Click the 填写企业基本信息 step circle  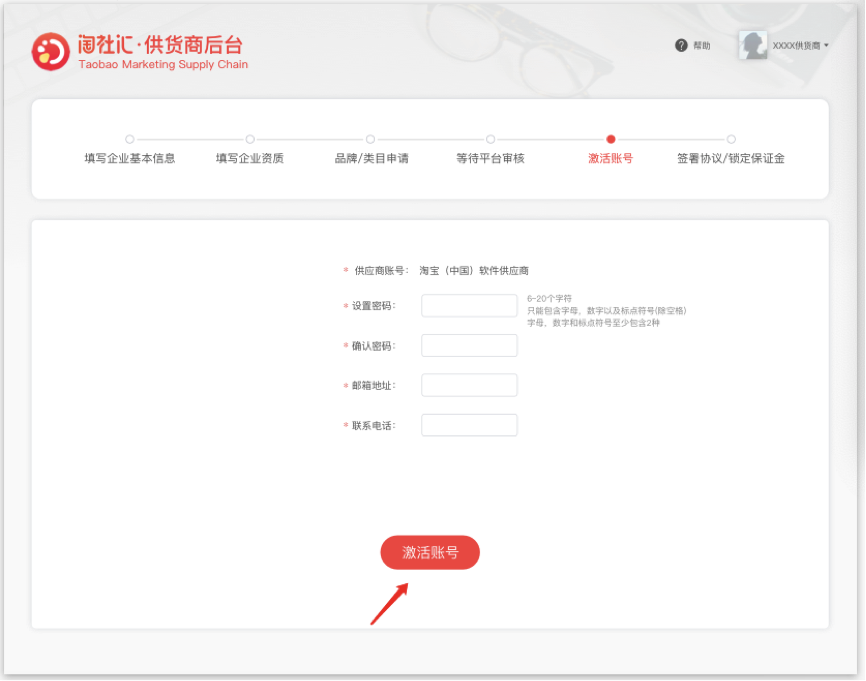130,140
